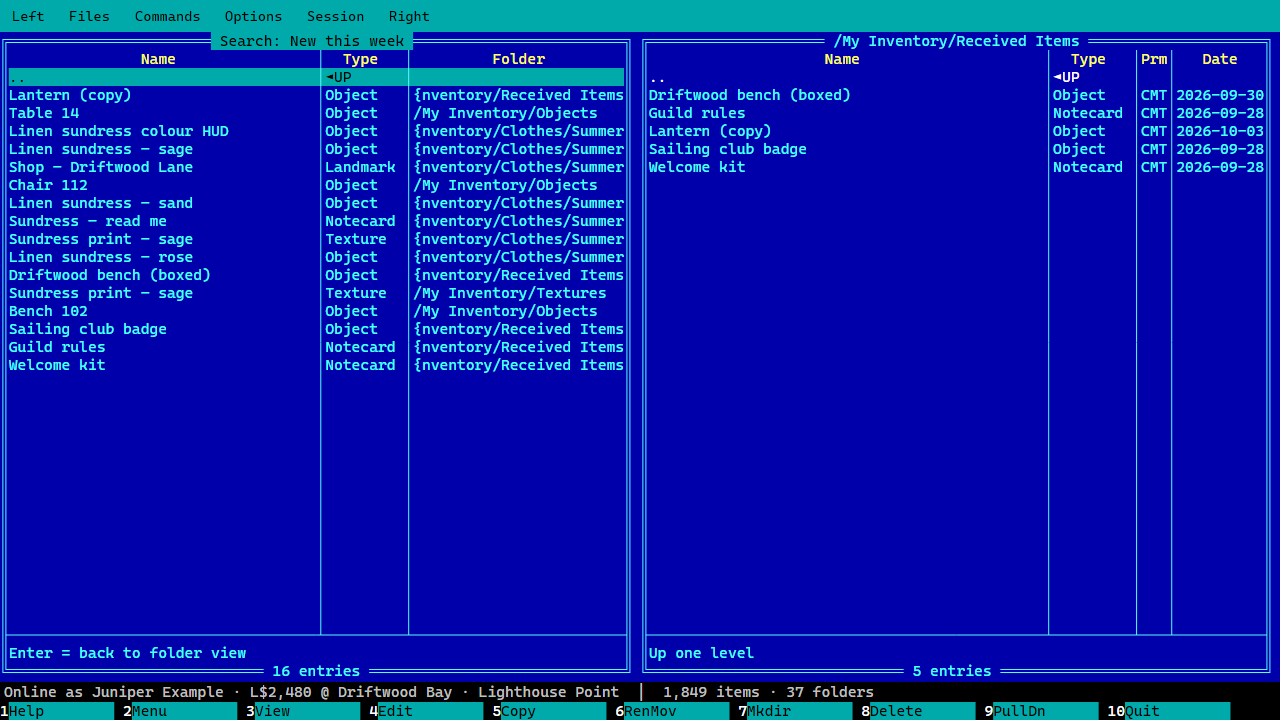Click the 10 Quit function key

[x=1168, y=711]
